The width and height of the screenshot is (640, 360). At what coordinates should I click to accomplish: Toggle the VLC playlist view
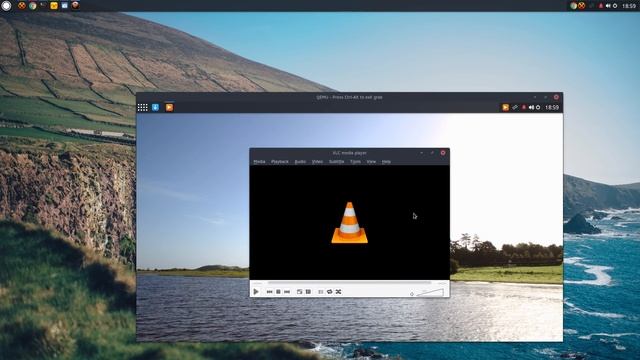tap(321, 292)
